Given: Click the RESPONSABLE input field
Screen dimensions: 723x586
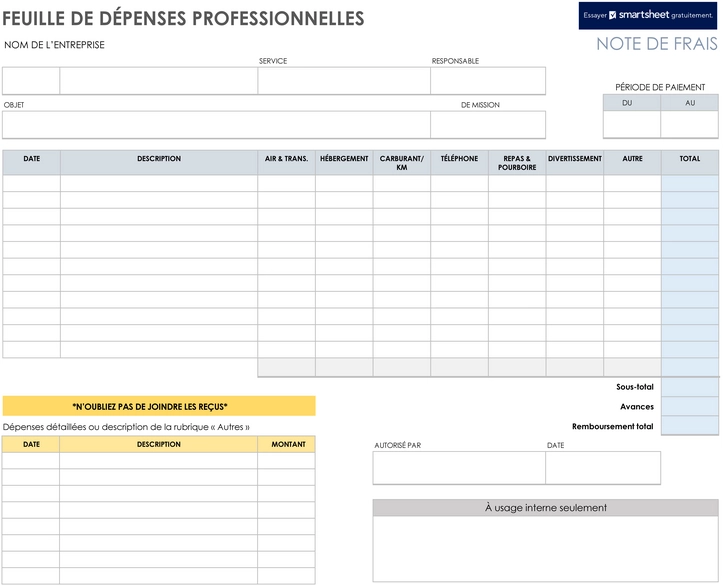Looking at the screenshot, I should tap(488, 81).
